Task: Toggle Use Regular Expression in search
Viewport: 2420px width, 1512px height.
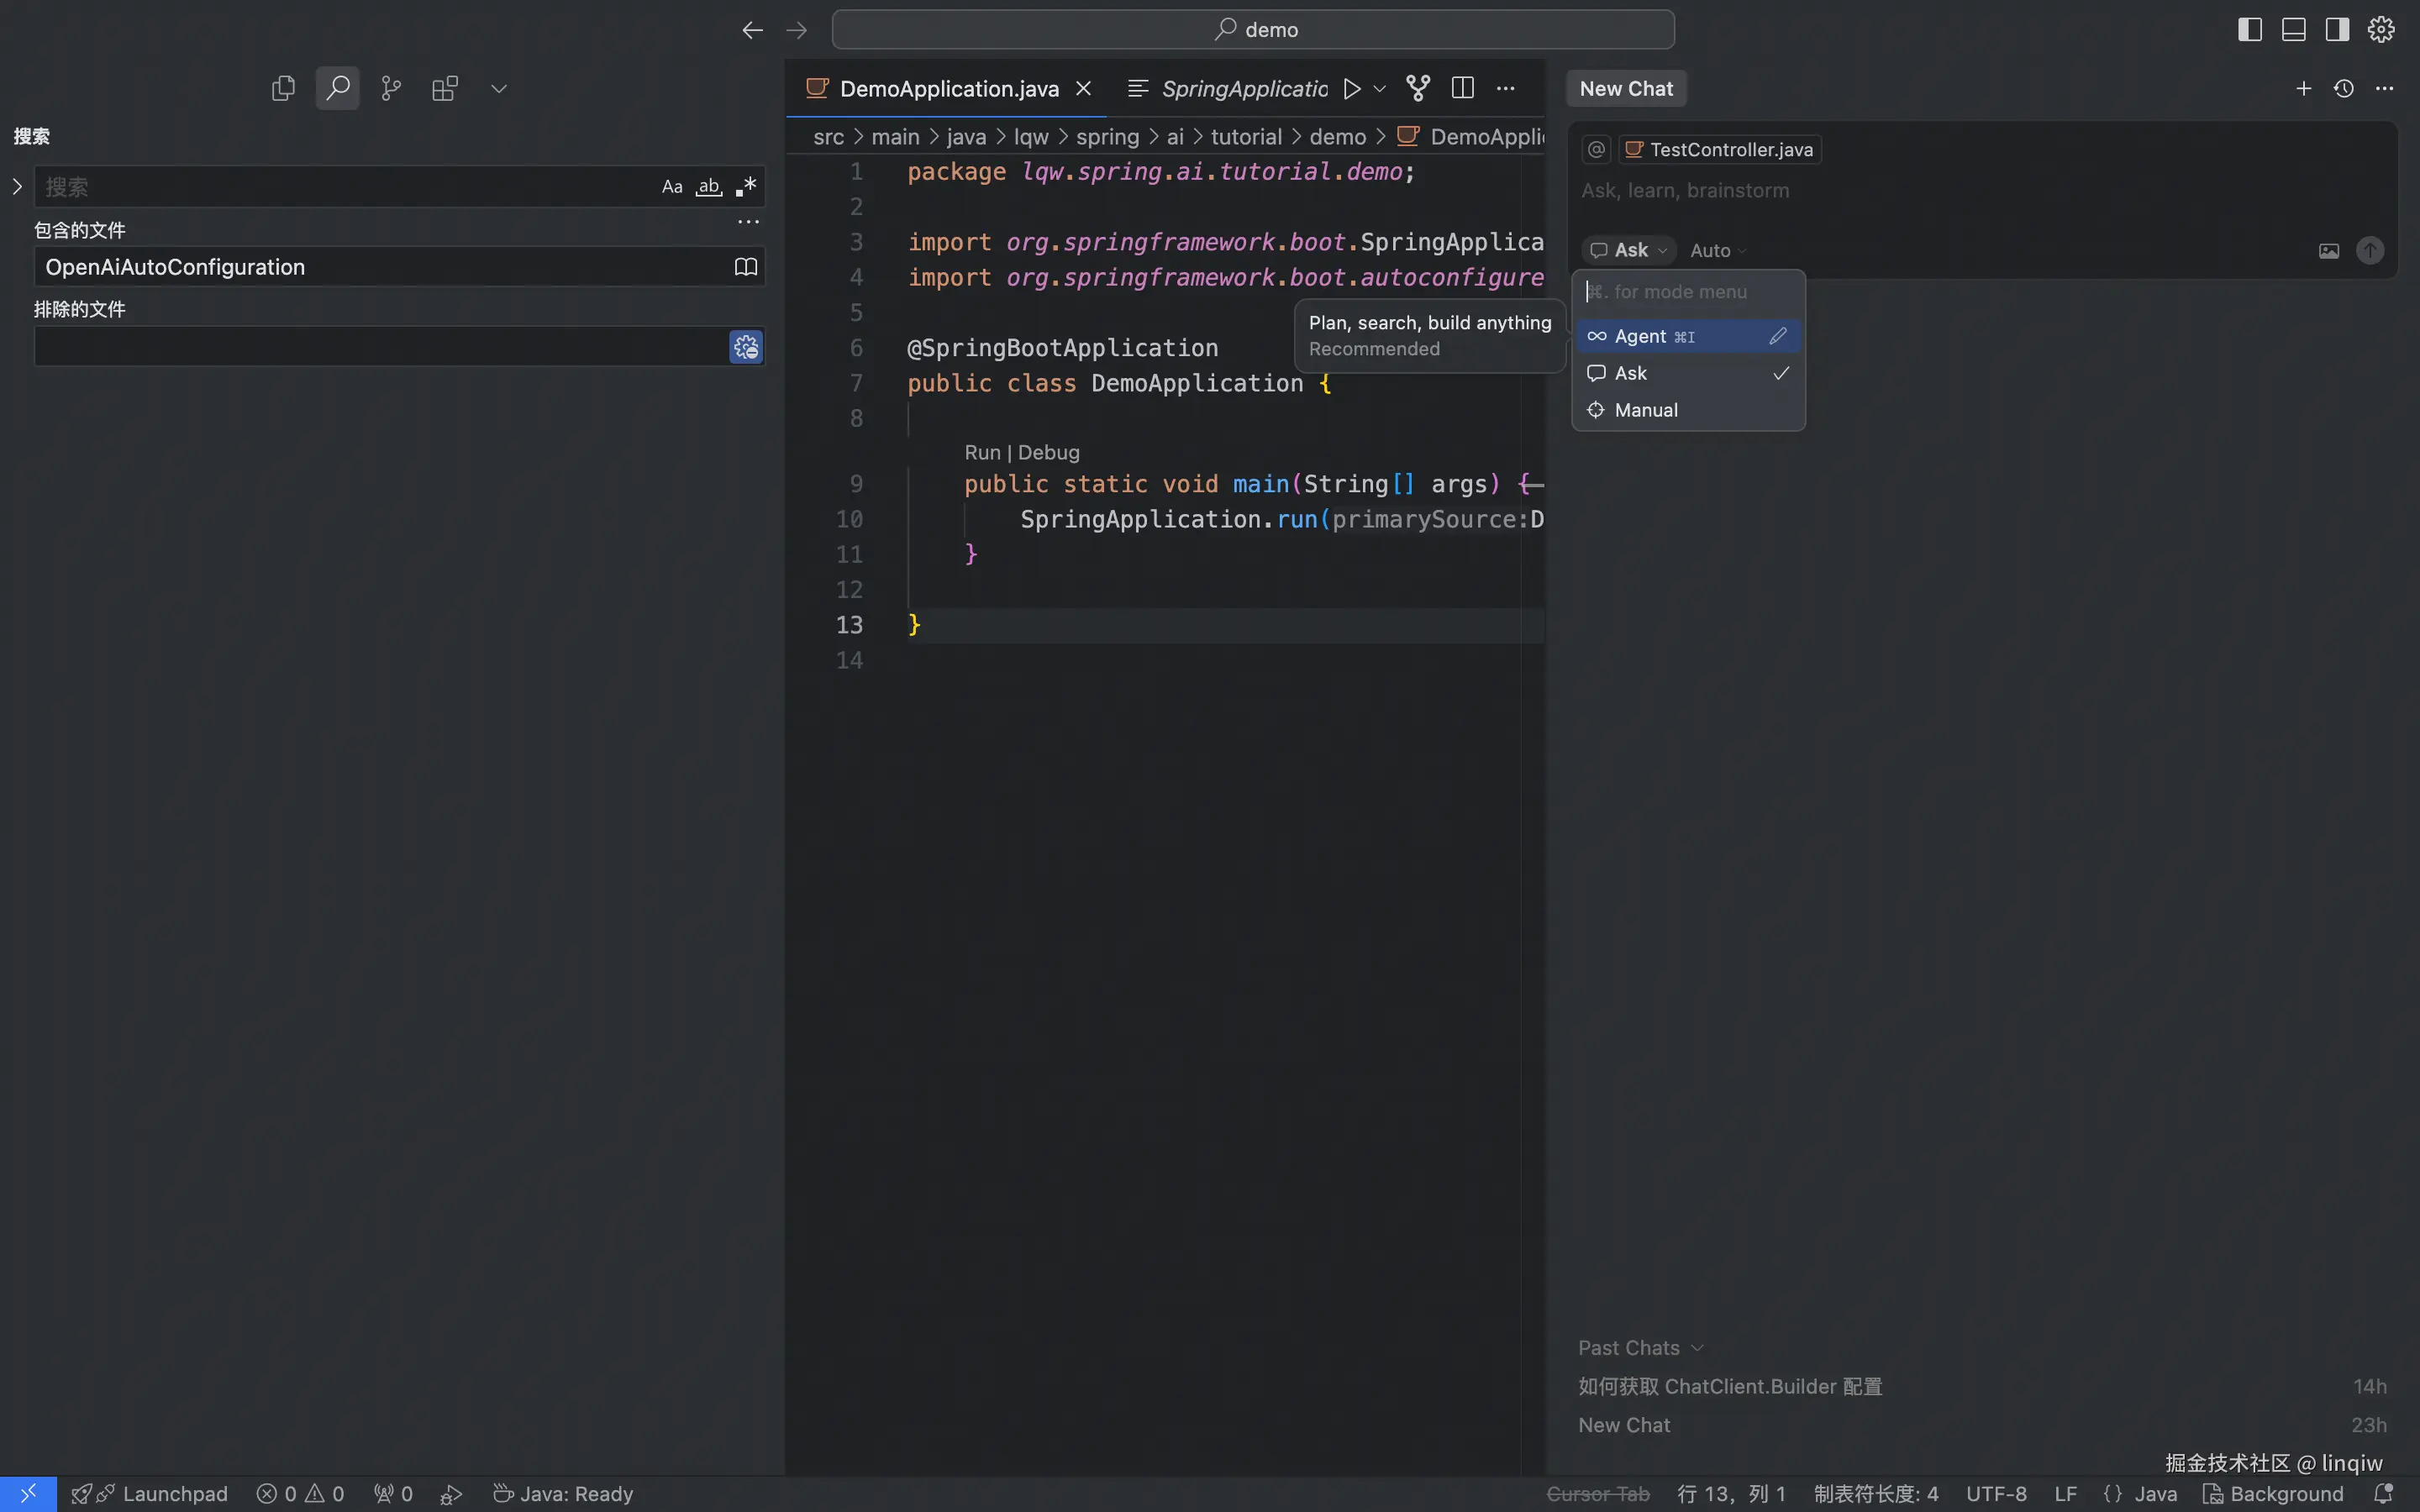Action: tap(746, 187)
